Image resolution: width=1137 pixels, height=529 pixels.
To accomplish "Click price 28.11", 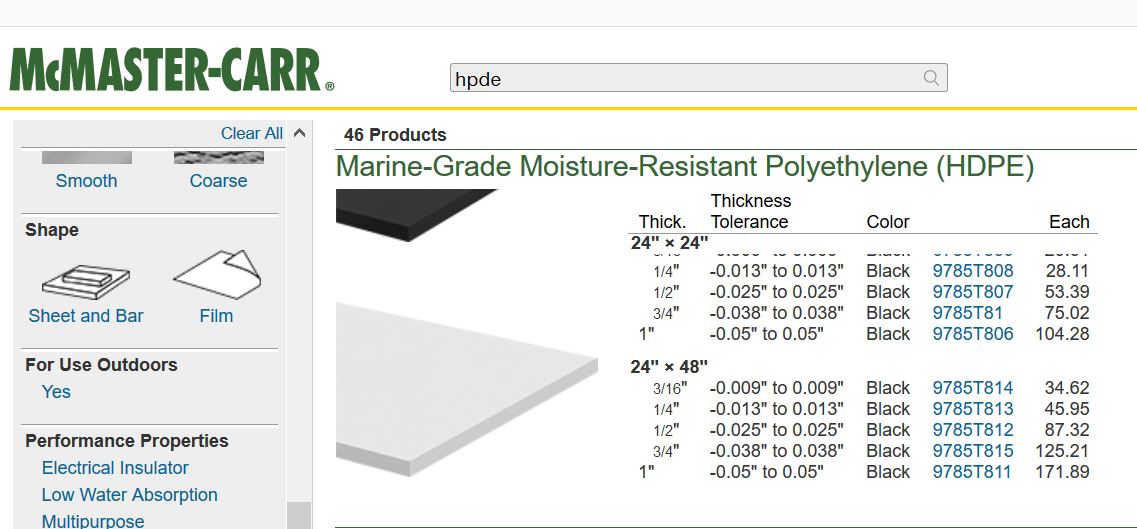I will click(1067, 272).
